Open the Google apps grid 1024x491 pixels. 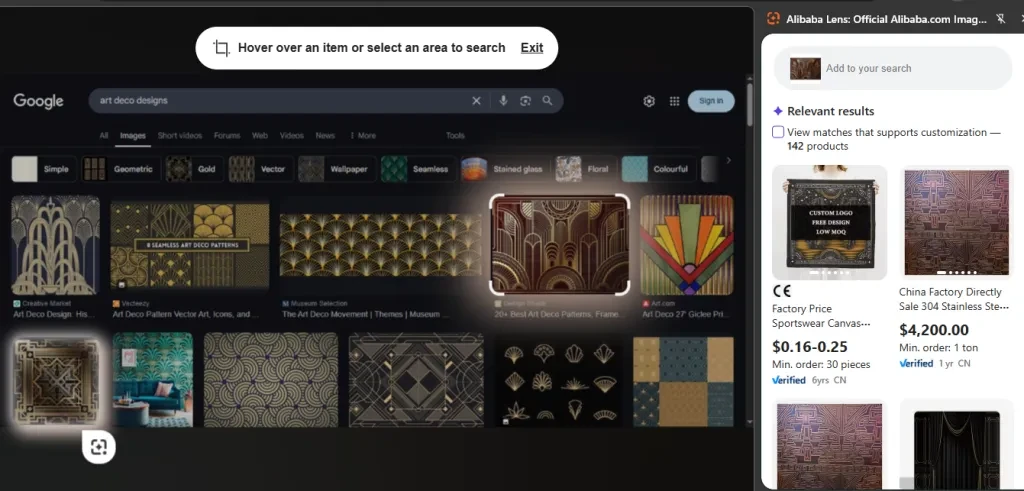click(x=675, y=101)
